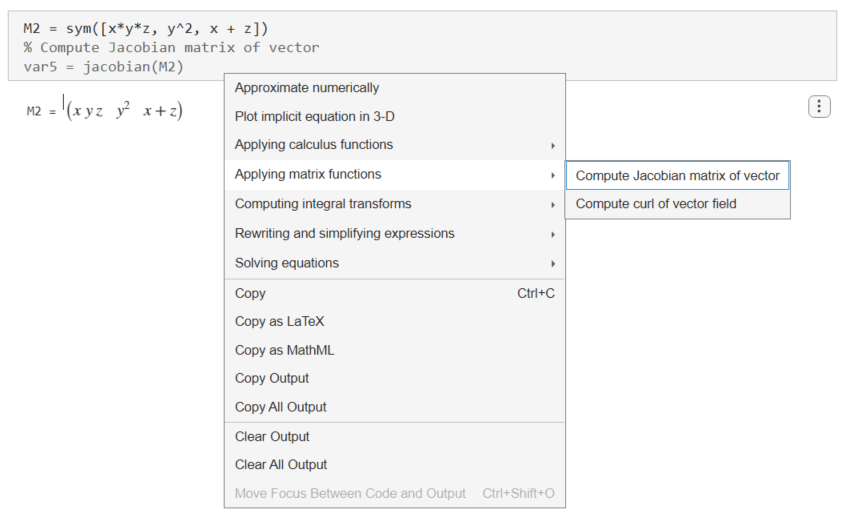Select Copy as LaTeX option
Screen dimensions: 845x522
279,322
